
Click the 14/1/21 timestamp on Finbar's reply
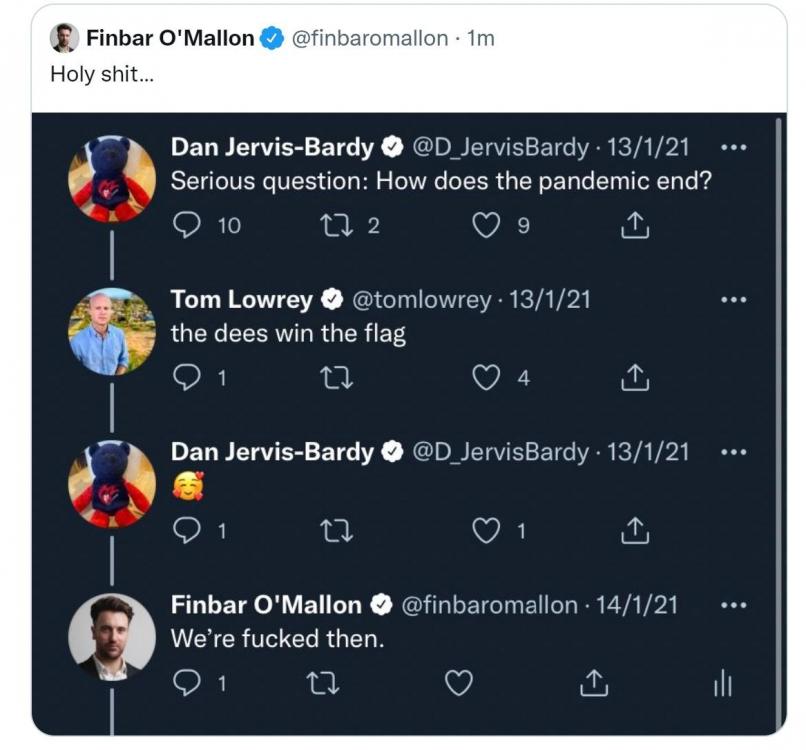[x=636, y=605]
